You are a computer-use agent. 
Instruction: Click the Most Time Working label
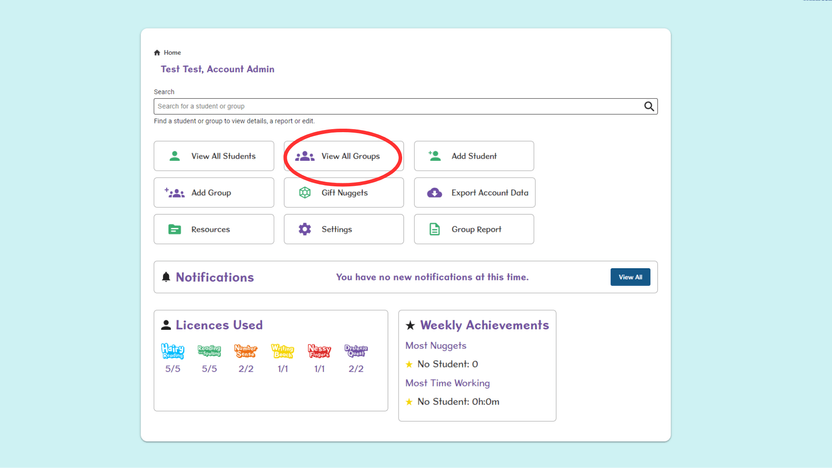[x=447, y=383]
